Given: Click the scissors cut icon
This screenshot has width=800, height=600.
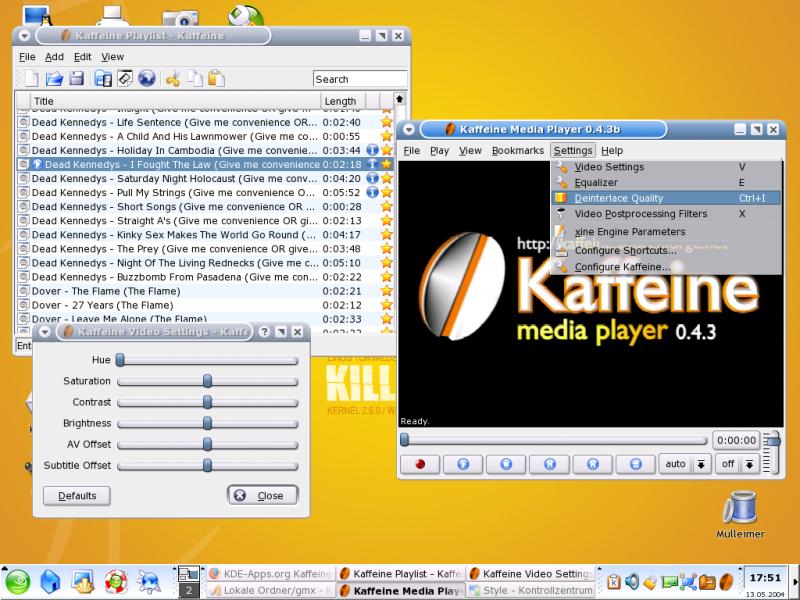Looking at the screenshot, I should [173, 79].
